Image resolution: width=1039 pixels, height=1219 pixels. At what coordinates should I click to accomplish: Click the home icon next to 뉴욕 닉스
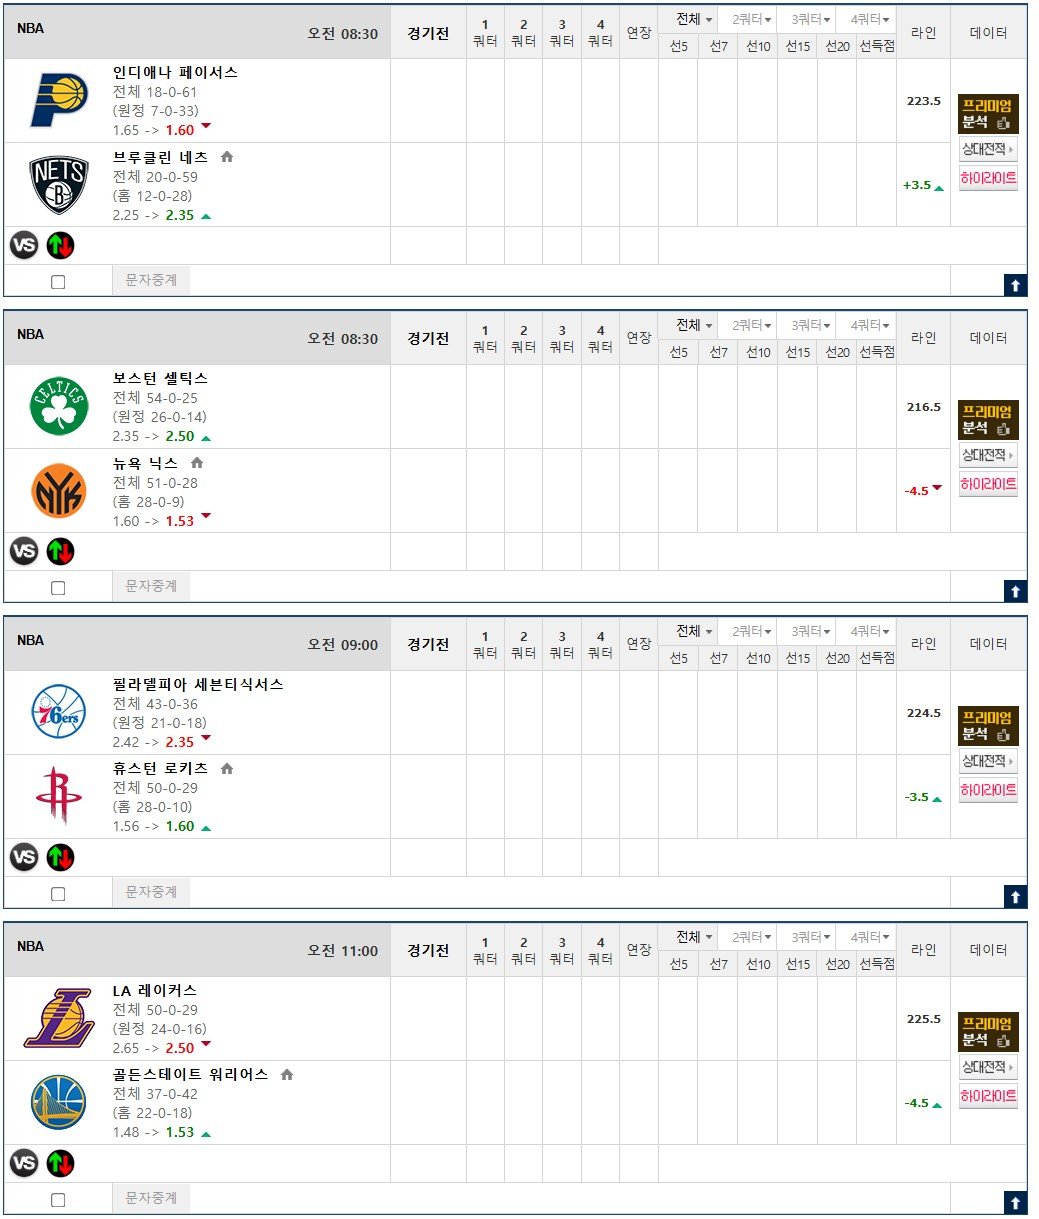tap(196, 463)
